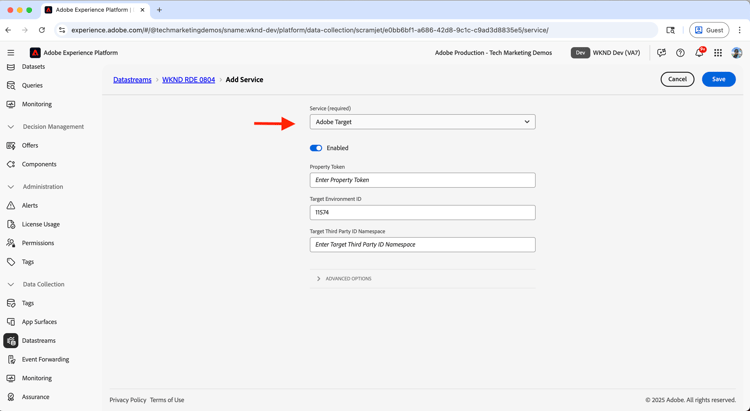Open the Permissions icon

pyautogui.click(x=11, y=243)
